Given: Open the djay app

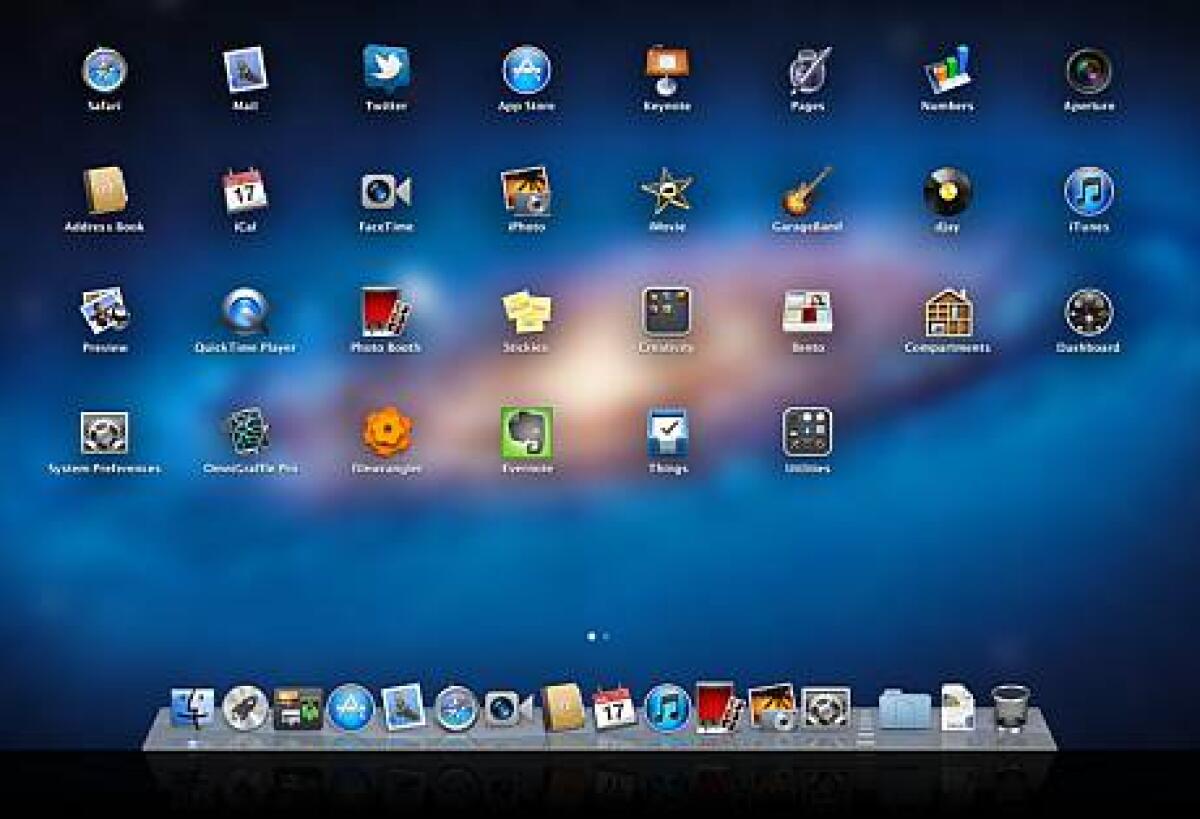Looking at the screenshot, I should (947, 191).
